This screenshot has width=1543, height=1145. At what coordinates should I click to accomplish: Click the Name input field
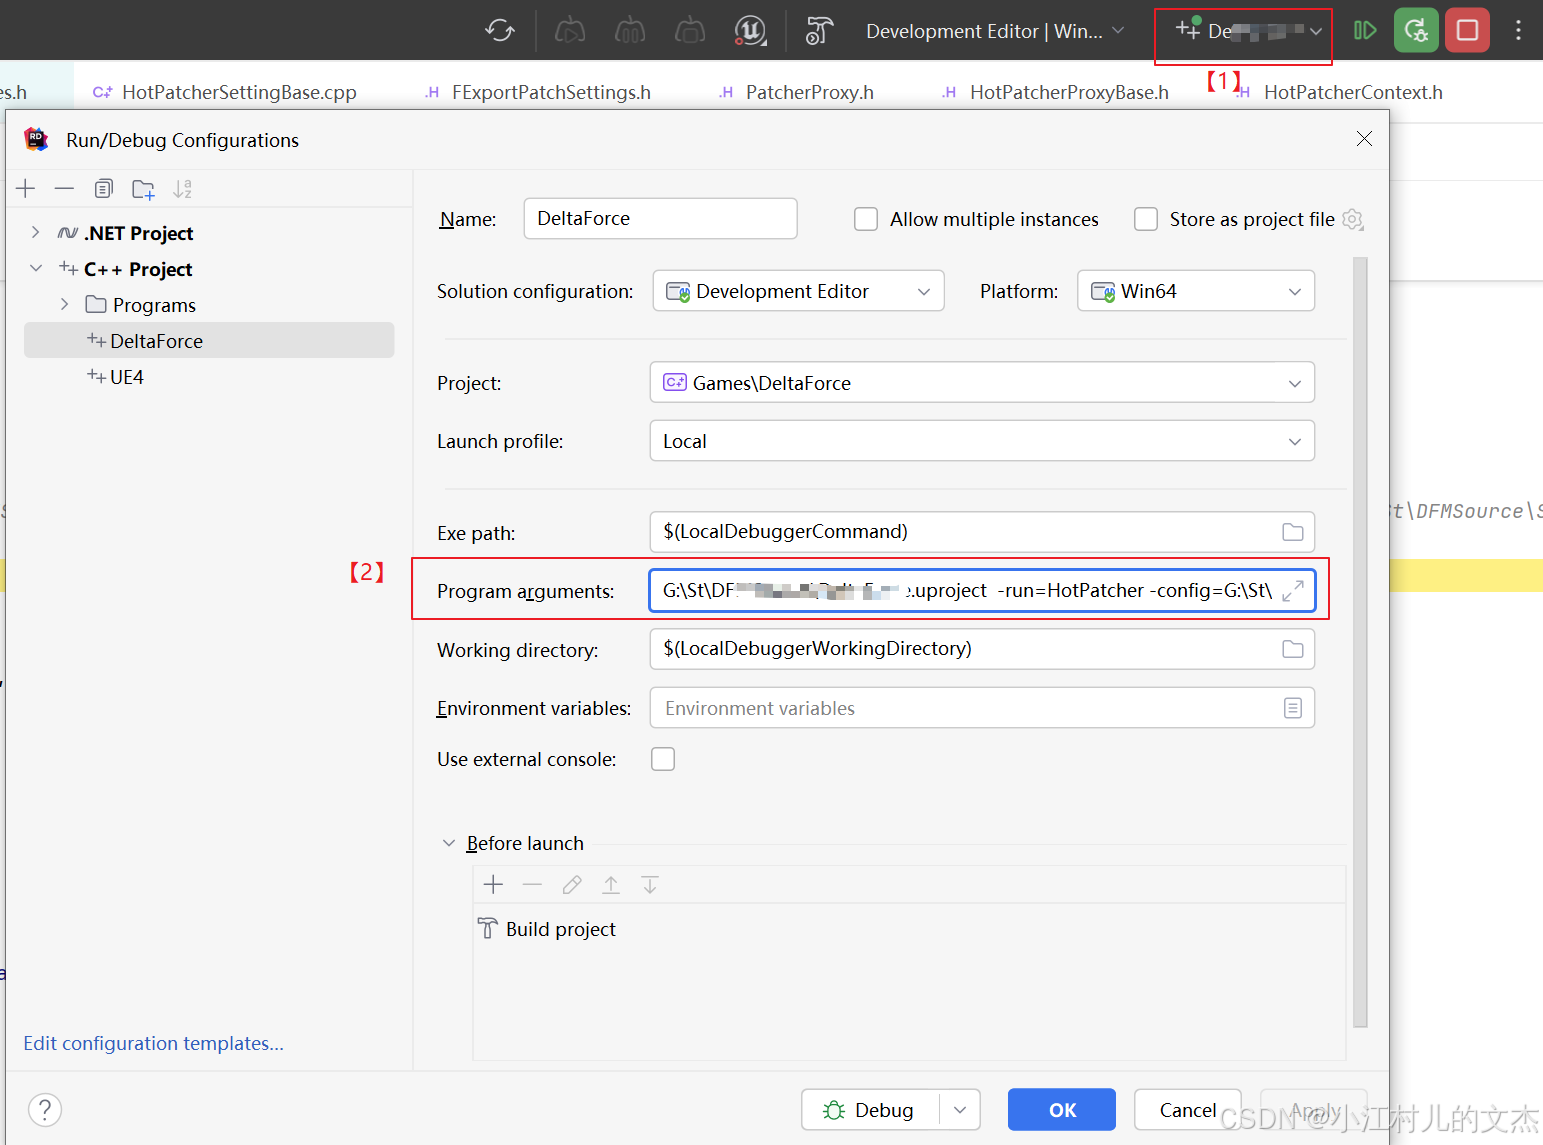(660, 219)
